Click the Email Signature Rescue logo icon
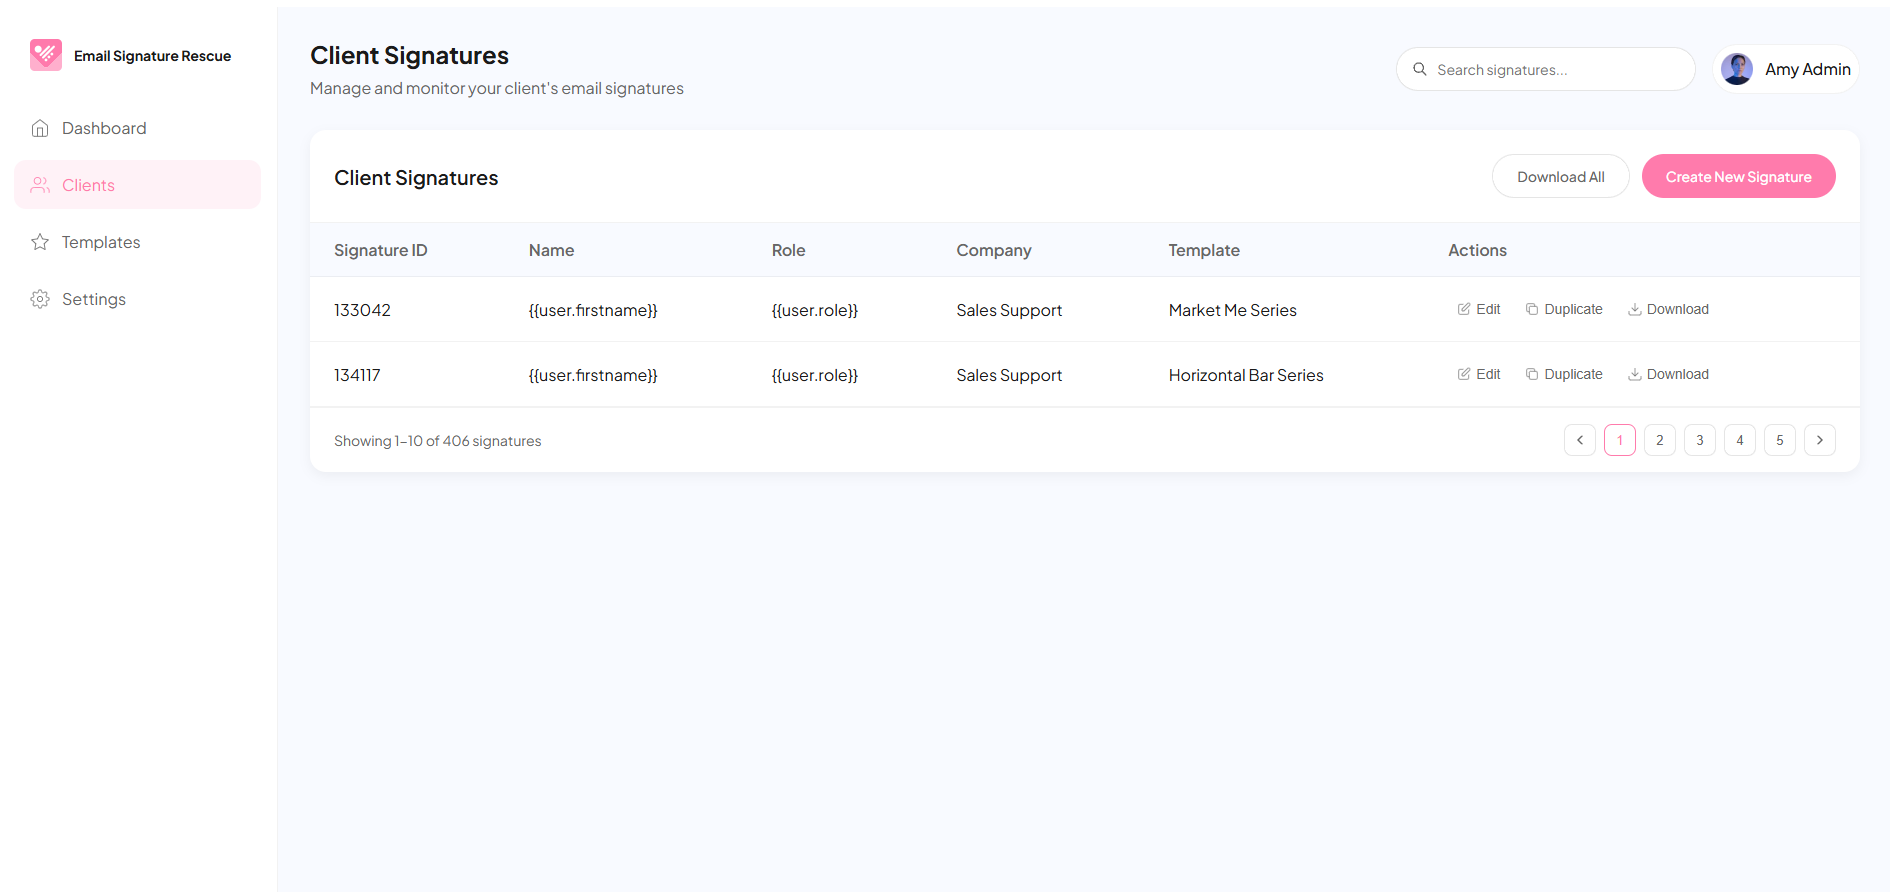The width and height of the screenshot is (1890, 892). coord(46,55)
